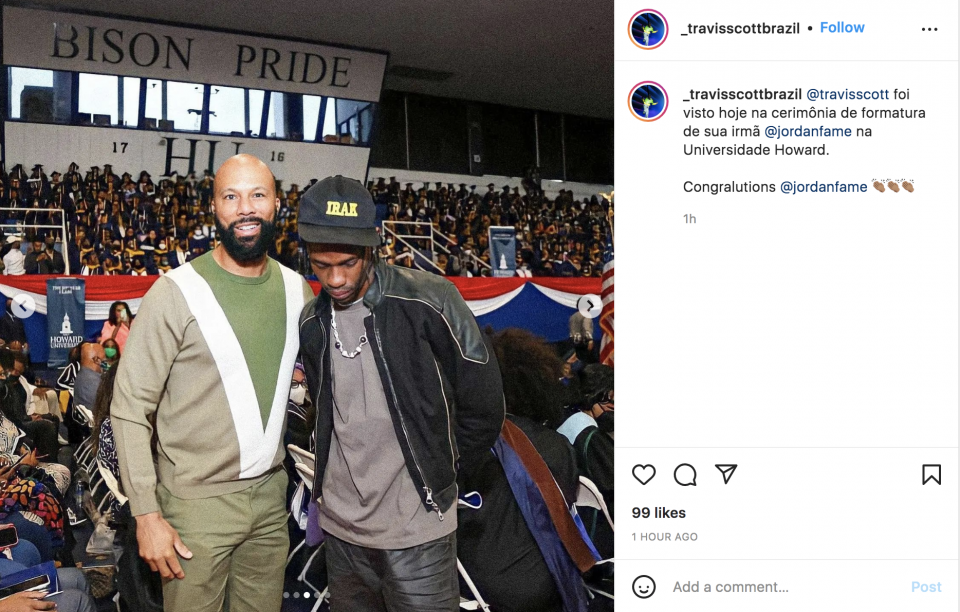
Task: Go to next photo in carousel
Action: point(590,305)
